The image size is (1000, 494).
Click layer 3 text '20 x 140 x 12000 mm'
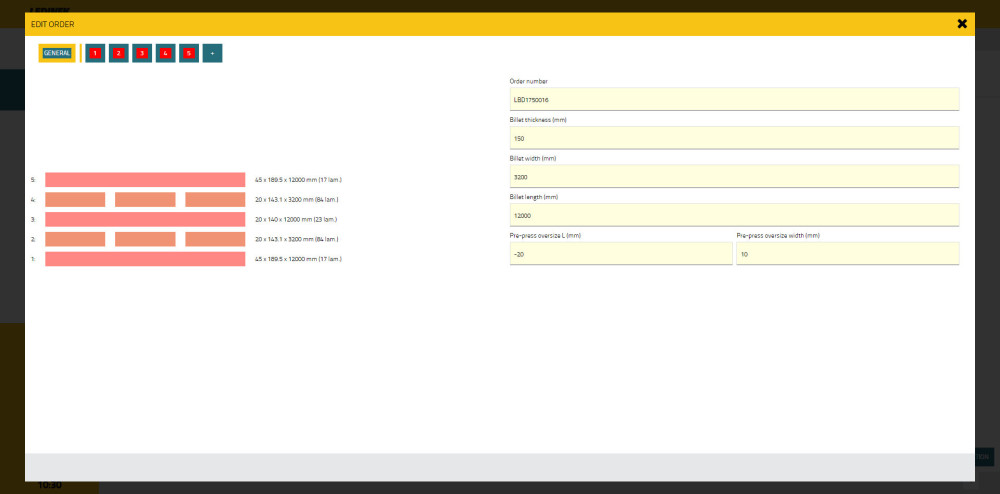[284, 219]
